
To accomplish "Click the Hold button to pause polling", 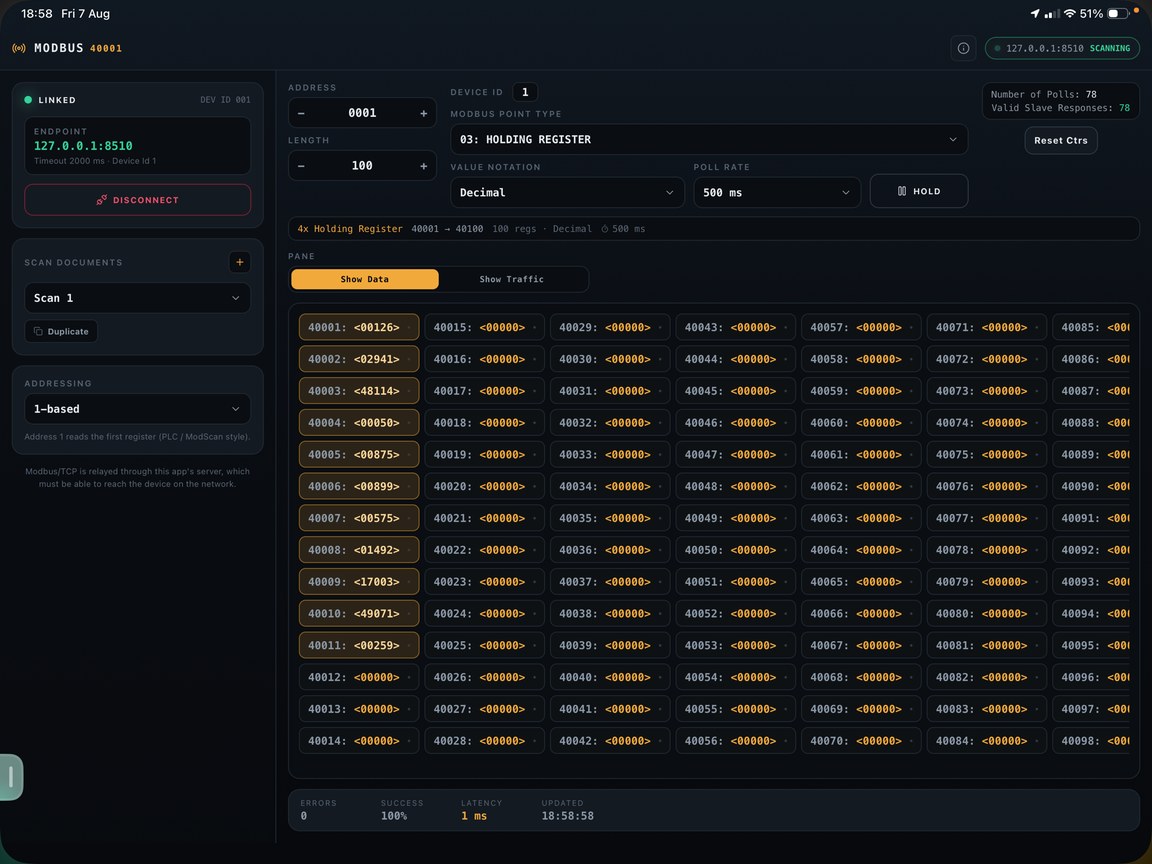I will pyautogui.click(x=918, y=191).
